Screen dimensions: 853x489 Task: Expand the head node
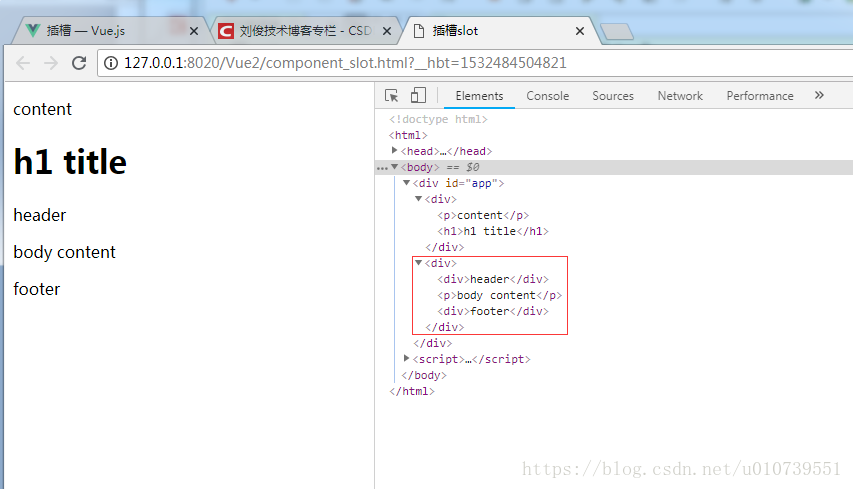coord(394,151)
